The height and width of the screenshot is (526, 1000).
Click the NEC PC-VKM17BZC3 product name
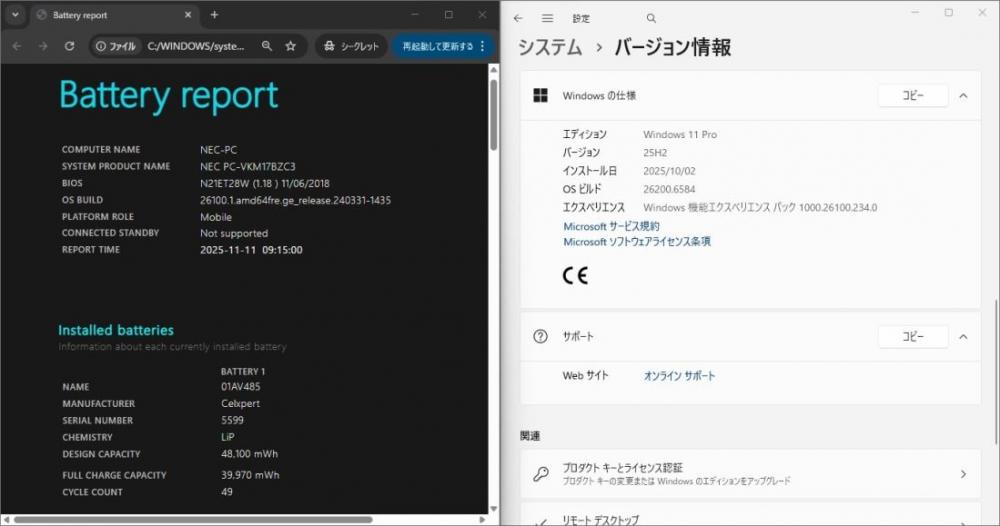[x=247, y=166]
